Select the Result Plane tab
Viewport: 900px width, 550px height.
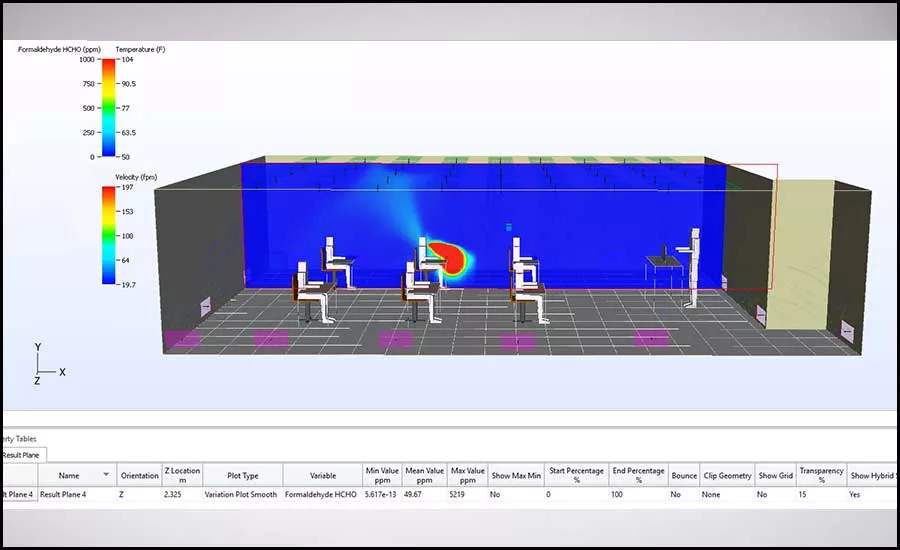(x=22, y=455)
